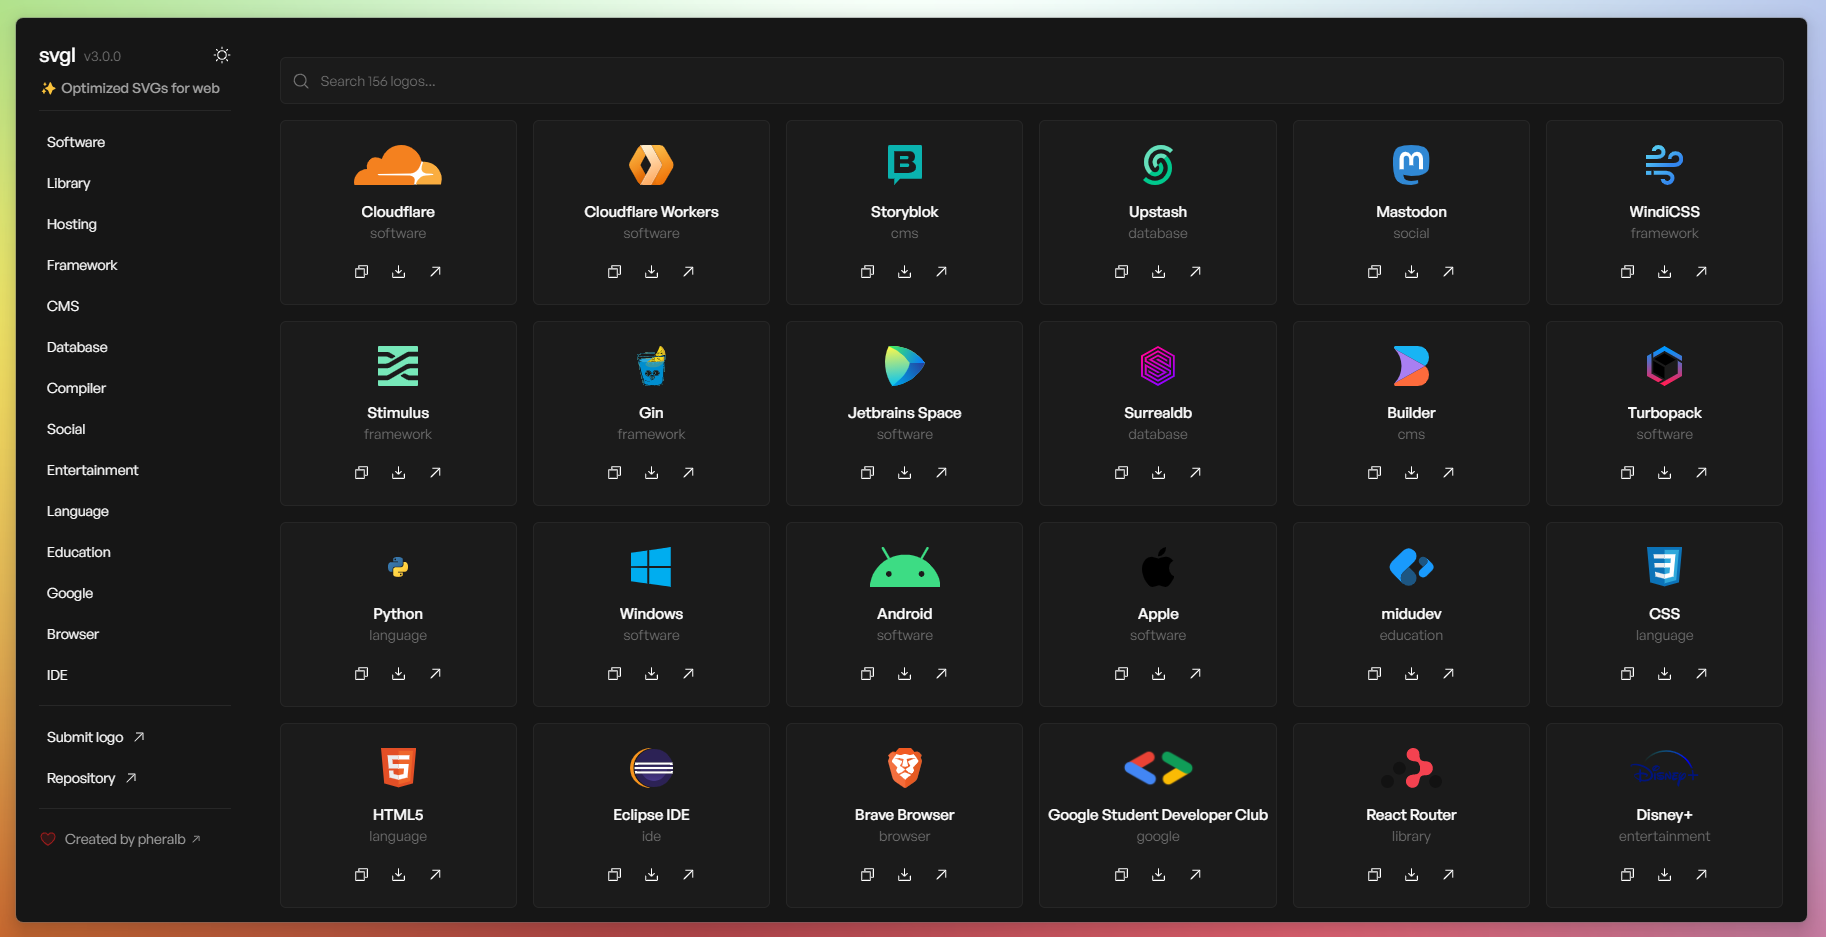Copy the Mastodon SVG icon

point(1374,272)
